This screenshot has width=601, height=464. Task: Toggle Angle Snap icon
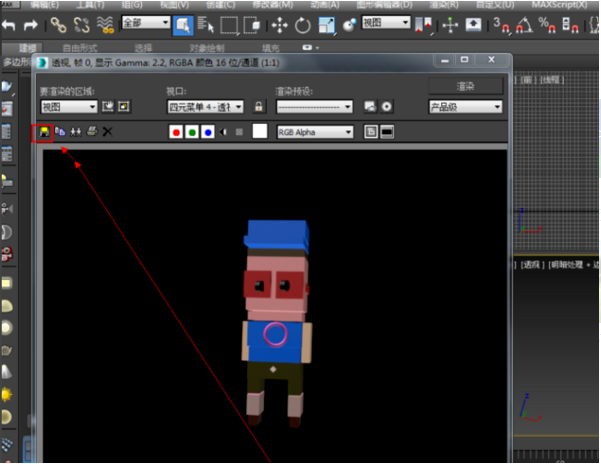pos(524,25)
